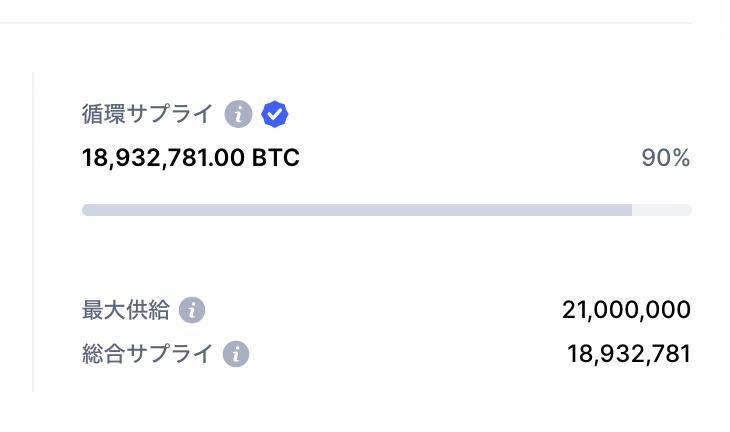Click the filled portion of supply progress bar
The image size is (730, 432).
(x=357, y=210)
